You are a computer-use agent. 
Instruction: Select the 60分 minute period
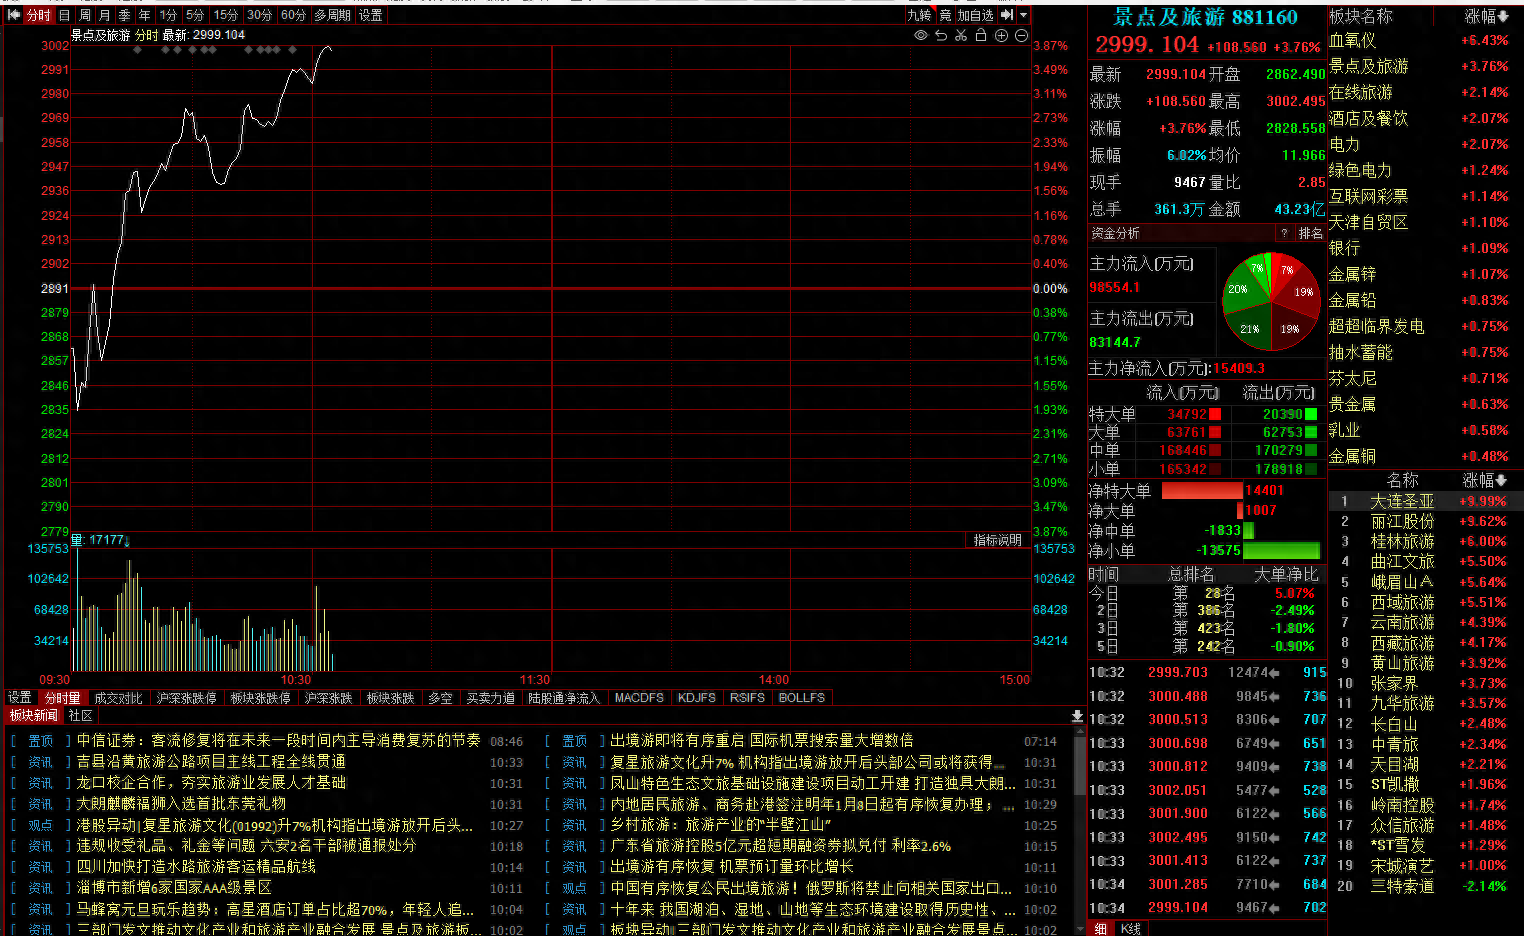[x=294, y=15]
